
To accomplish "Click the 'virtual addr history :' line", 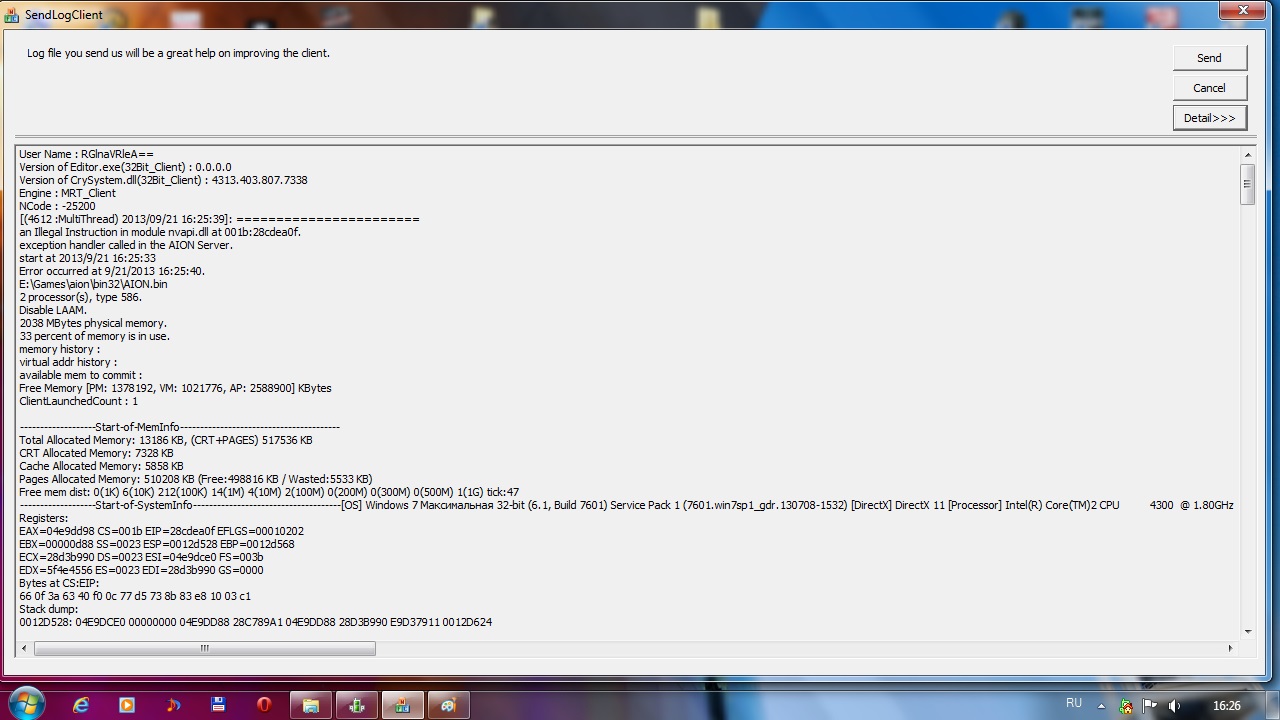I will click(68, 362).
